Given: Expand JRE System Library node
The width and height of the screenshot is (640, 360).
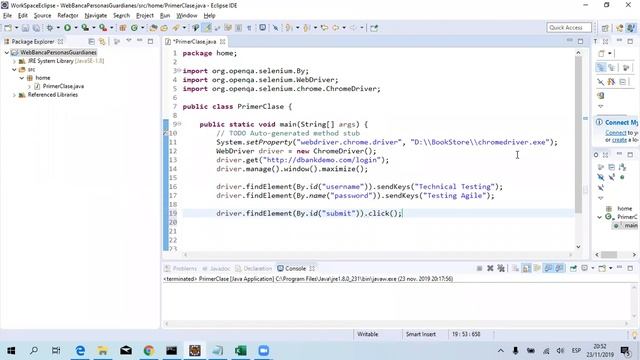Looking at the screenshot, I should (x=14, y=61).
